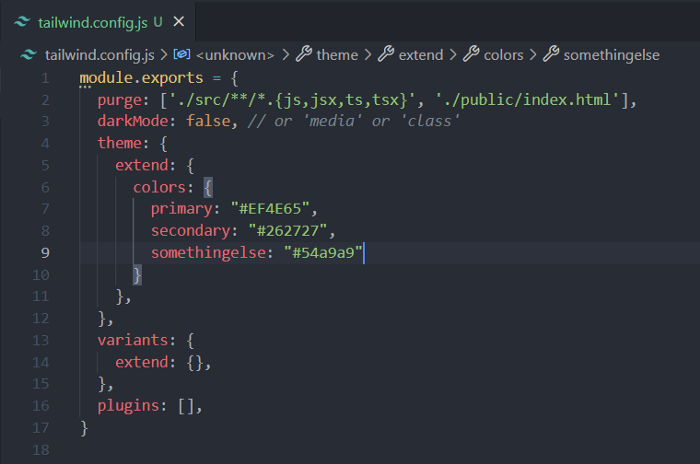Place cursor in module.exports text

(141, 78)
